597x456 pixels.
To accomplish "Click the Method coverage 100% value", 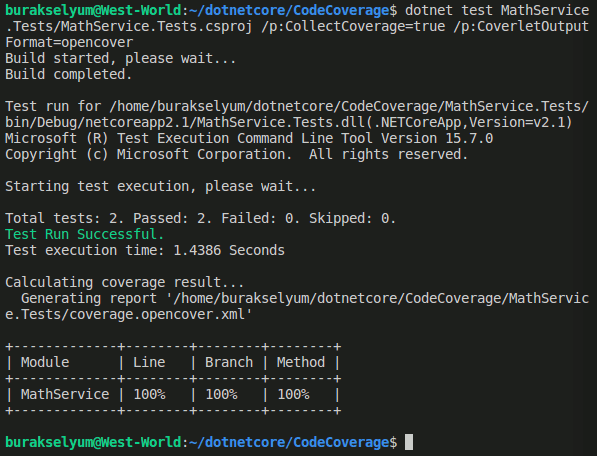I will (293, 394).
